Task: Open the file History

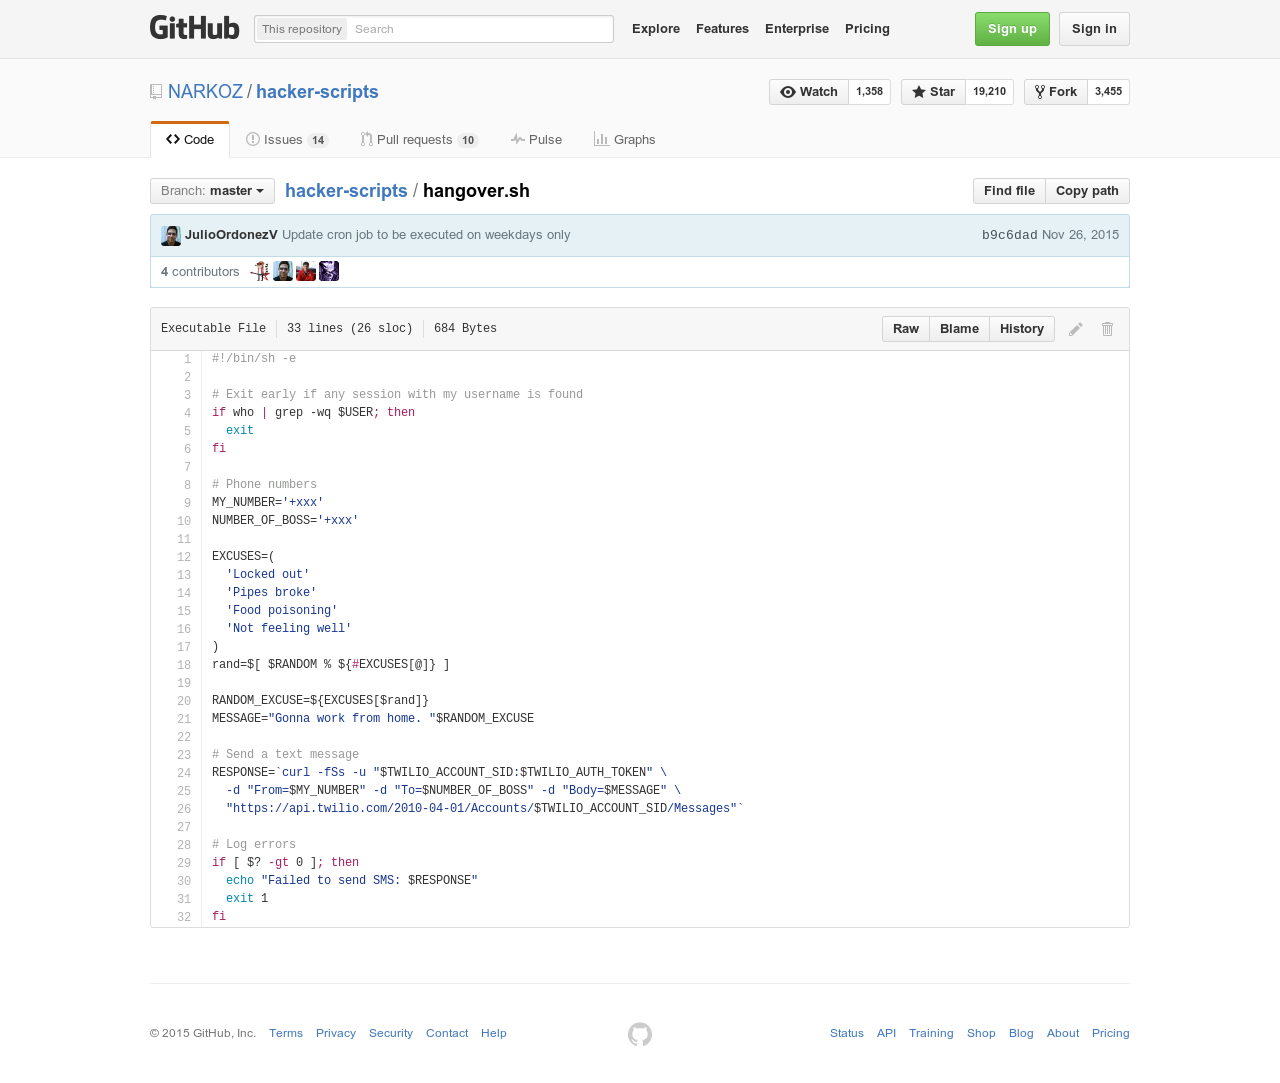Action: pos(1022,329)
